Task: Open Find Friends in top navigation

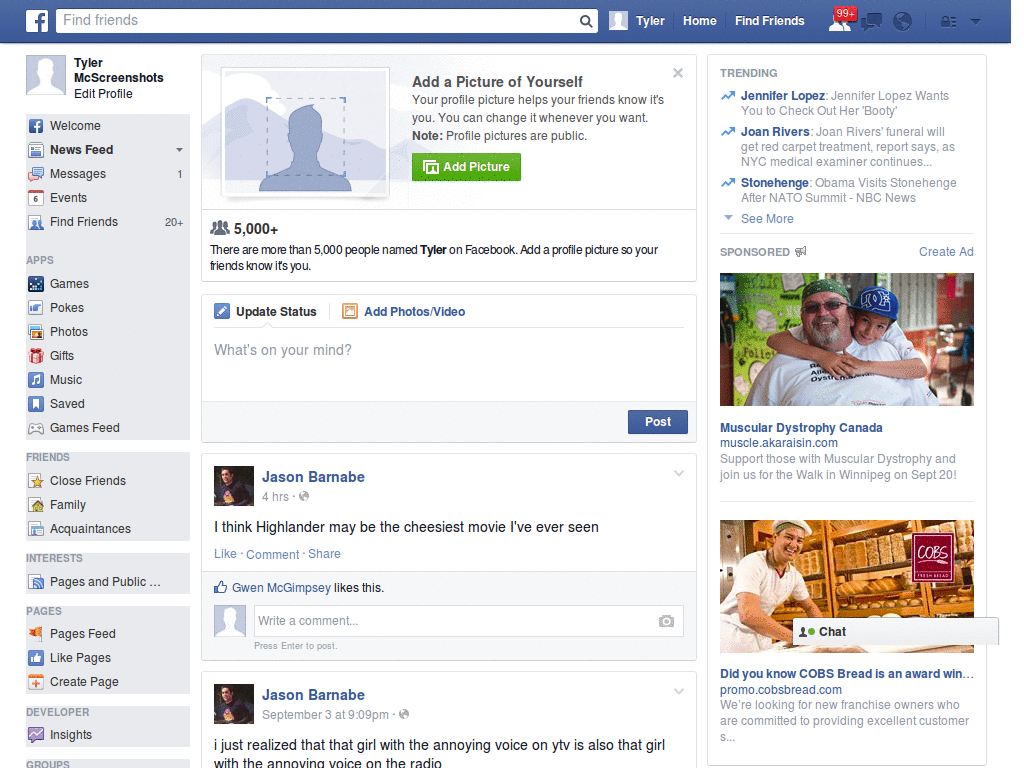Action: (x=769, y=21)
